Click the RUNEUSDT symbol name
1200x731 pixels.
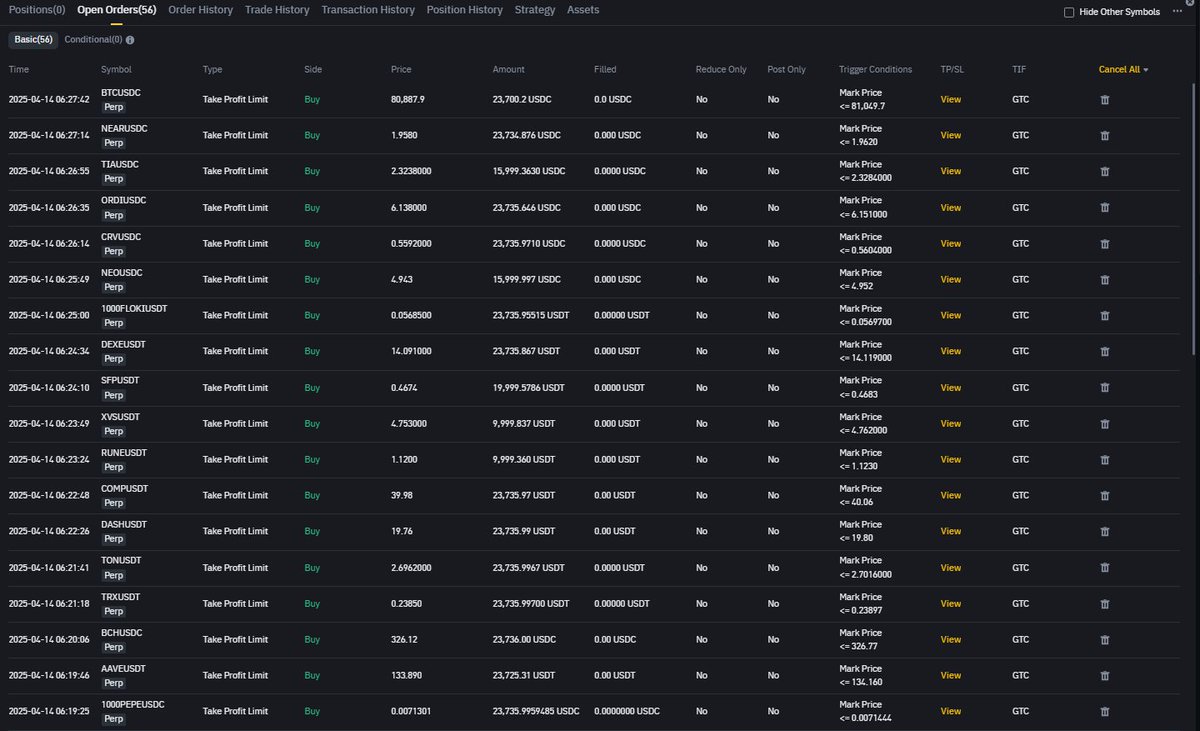tap(124, 452)
